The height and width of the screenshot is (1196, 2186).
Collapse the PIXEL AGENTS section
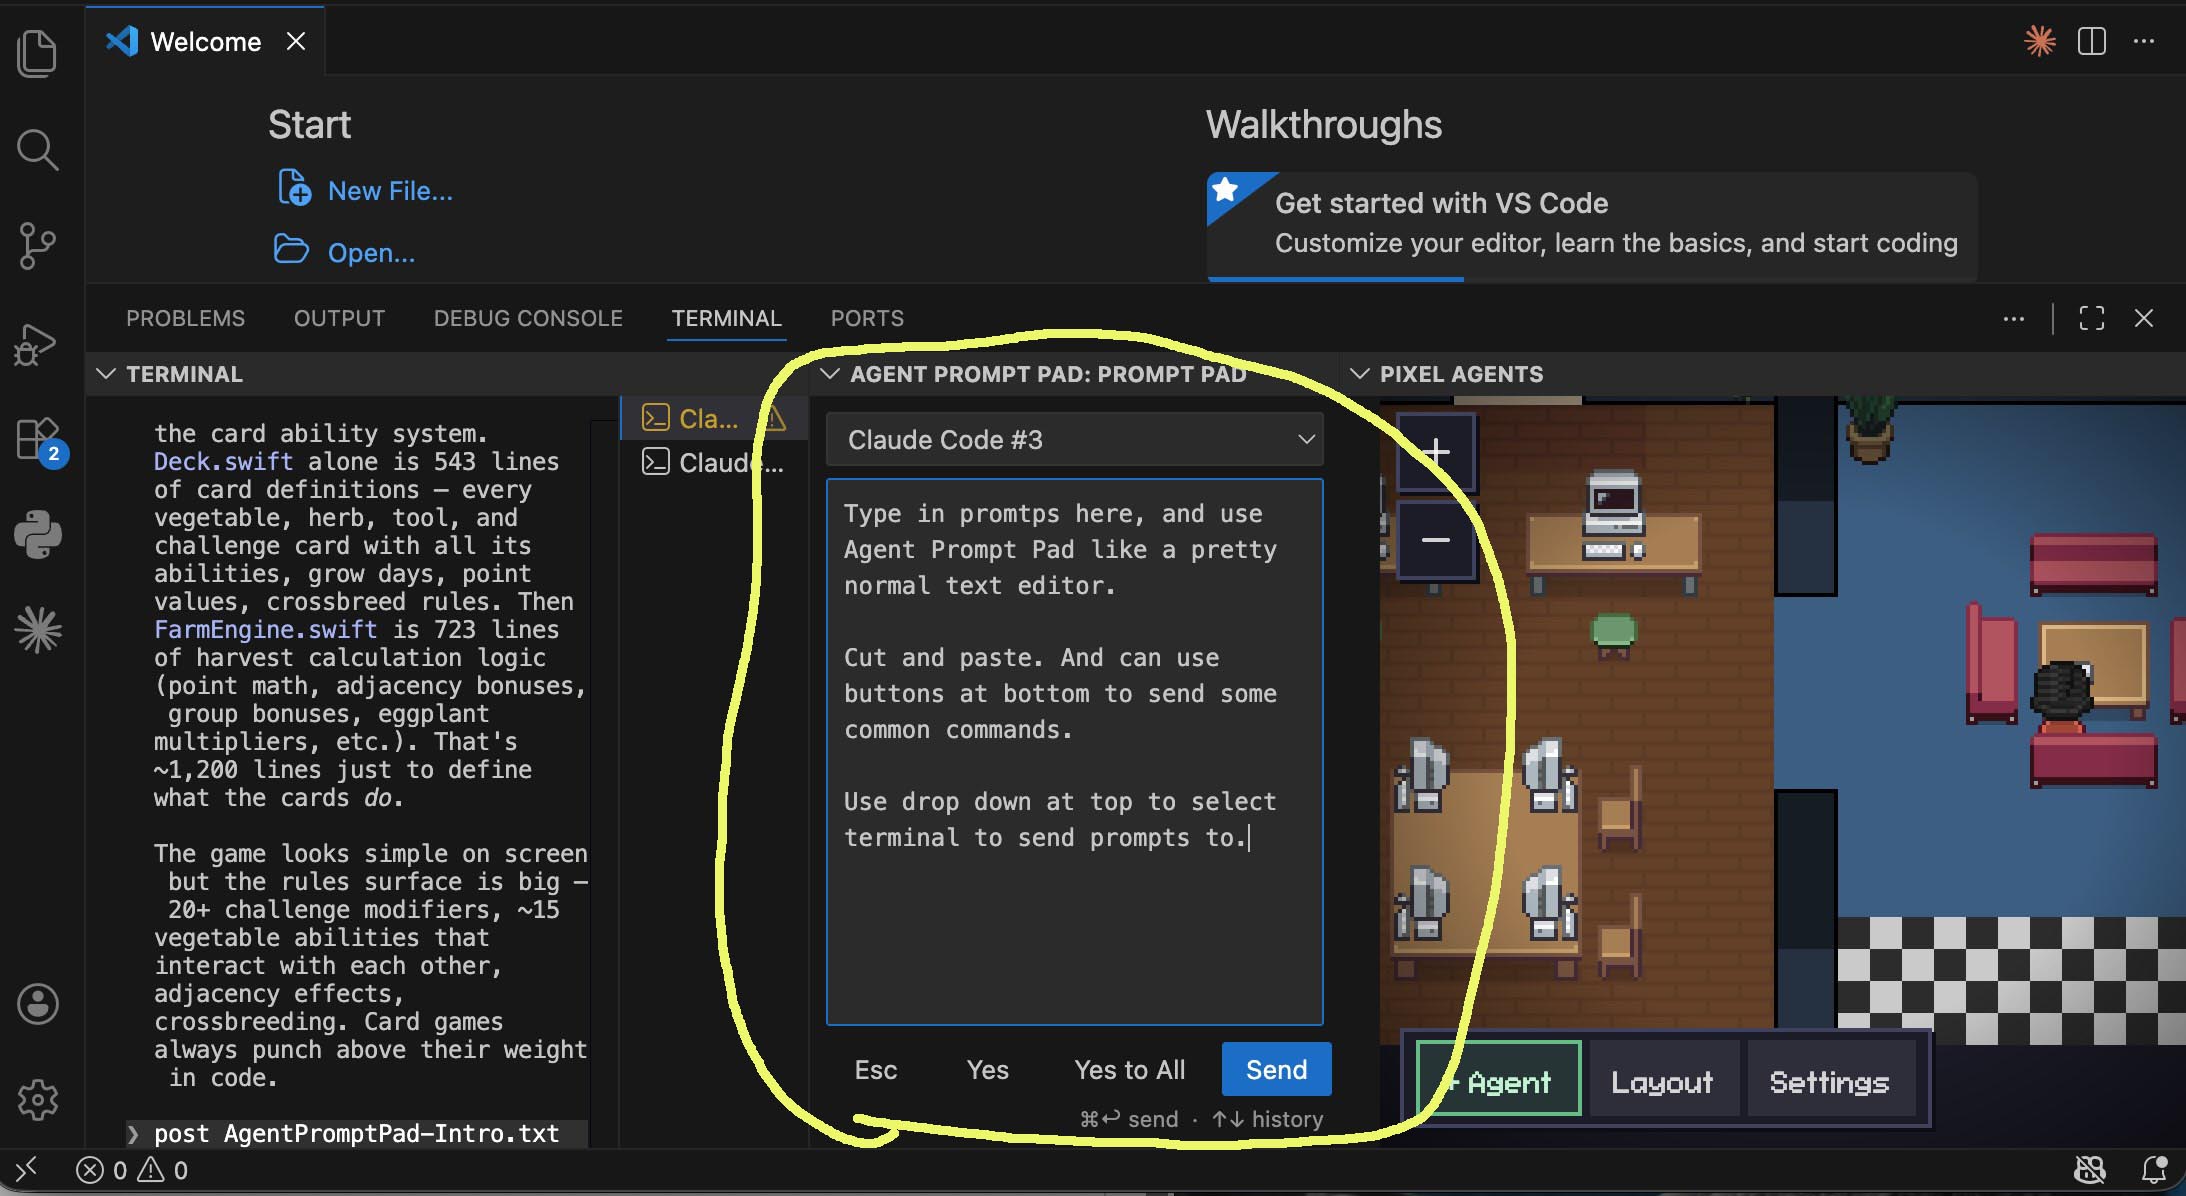[1362, 374]
